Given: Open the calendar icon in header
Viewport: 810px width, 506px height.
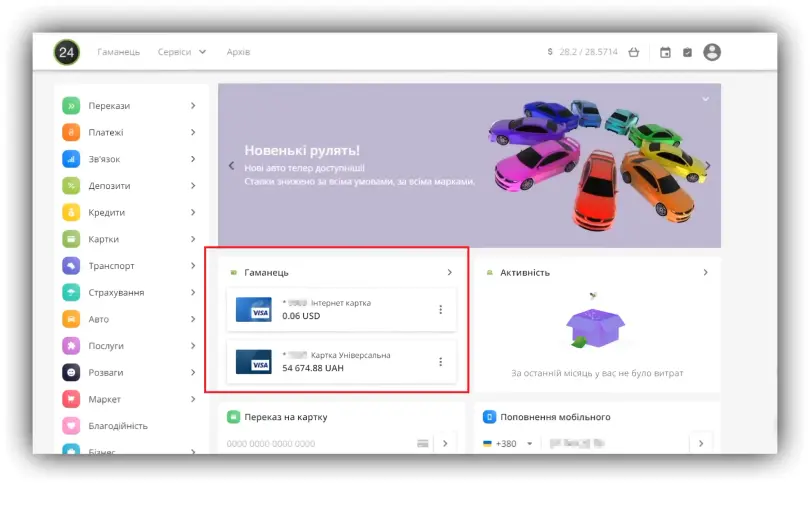Looking at the screenshot, I should pos(665,52).
